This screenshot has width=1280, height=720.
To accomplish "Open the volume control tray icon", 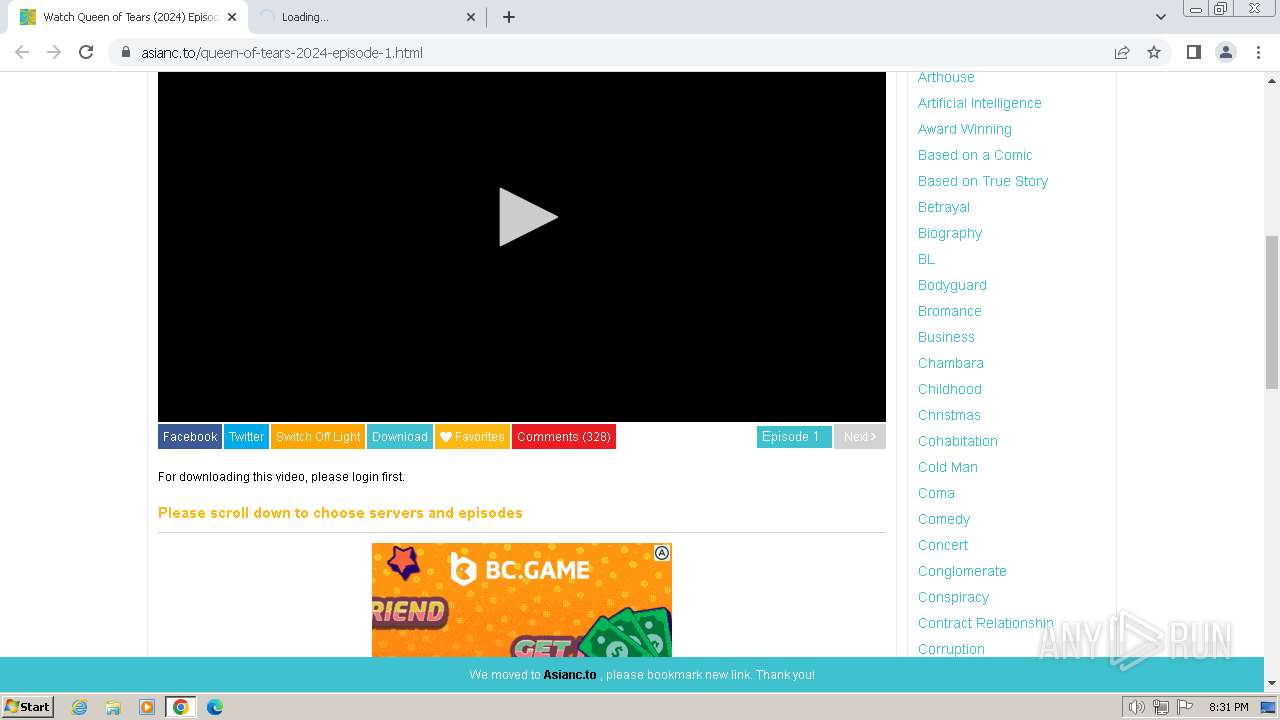I will 1136,707.
